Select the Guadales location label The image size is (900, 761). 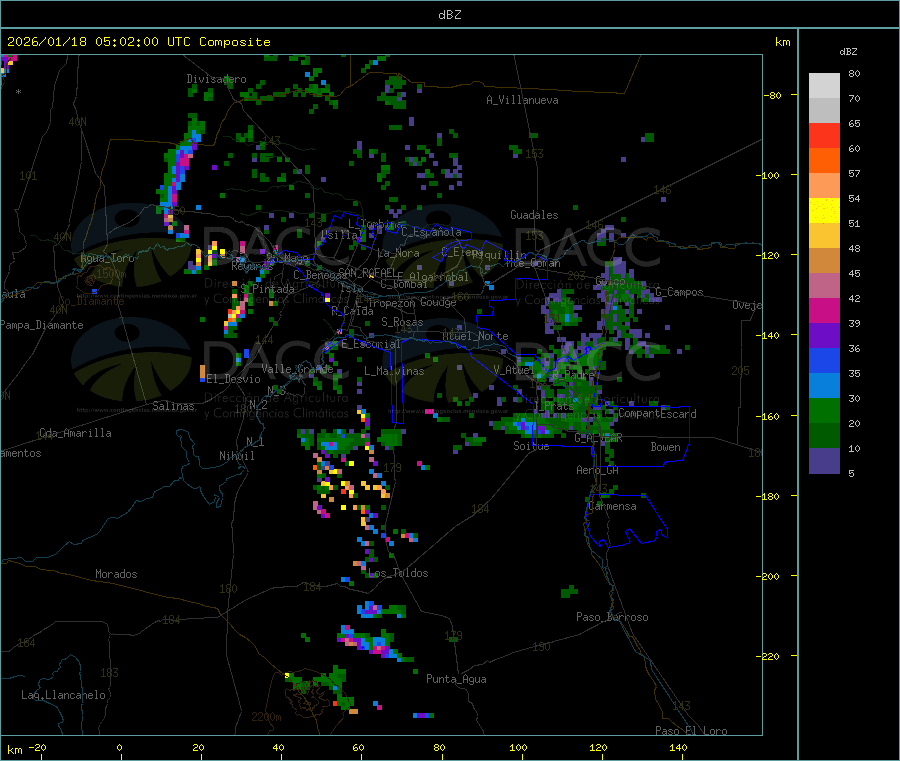point(534,215)
